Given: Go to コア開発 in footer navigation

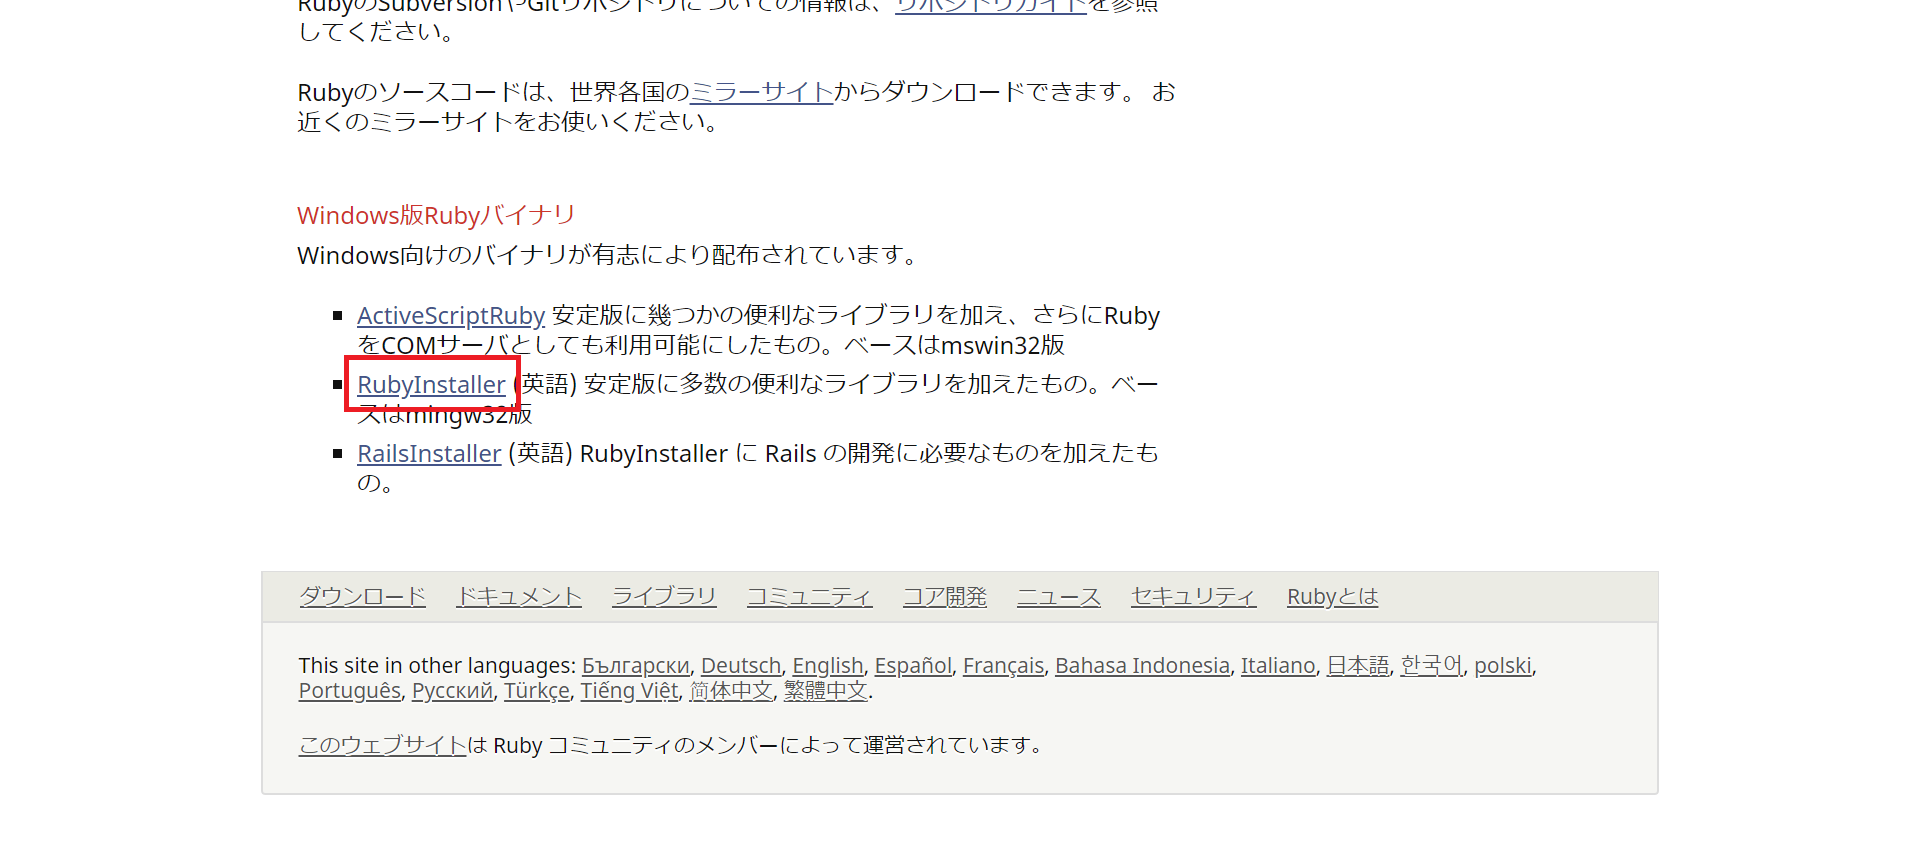Looking at the screenshot, I should tap(945, 596).
